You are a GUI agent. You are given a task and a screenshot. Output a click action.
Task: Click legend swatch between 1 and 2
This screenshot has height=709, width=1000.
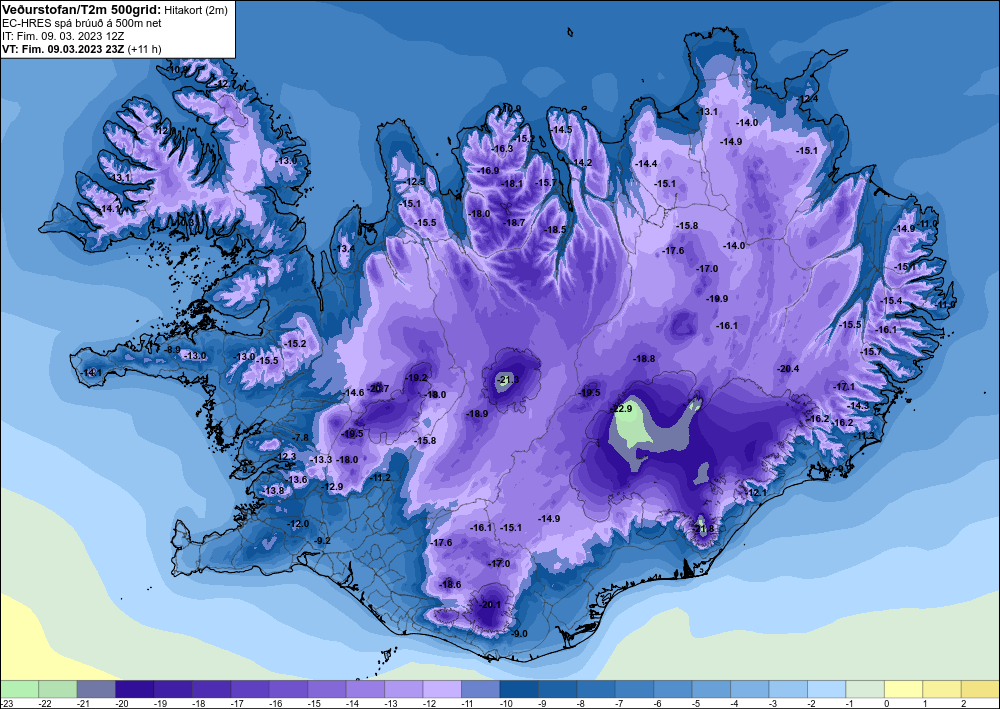point(942,689)
